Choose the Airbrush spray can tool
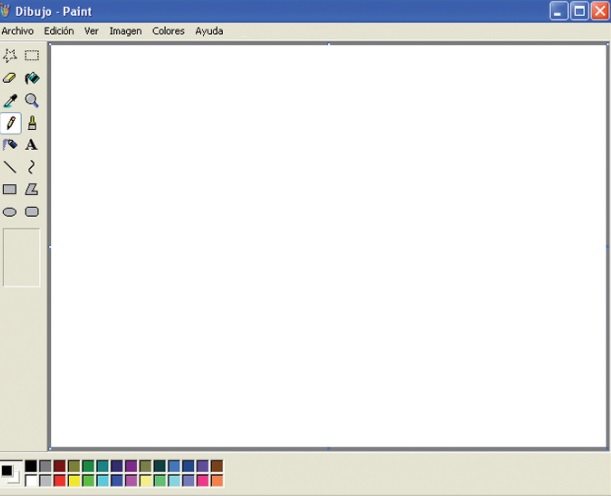This screenshot has width=611, height=496. coord(10,145)
